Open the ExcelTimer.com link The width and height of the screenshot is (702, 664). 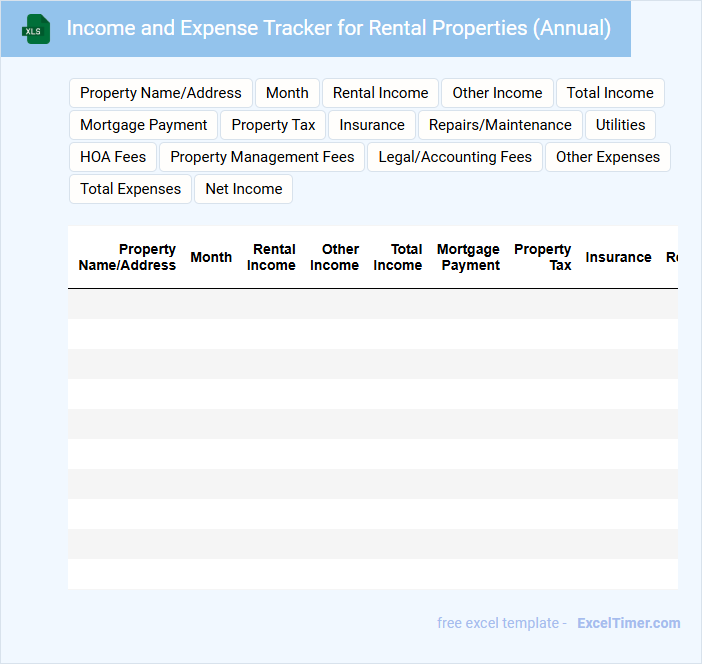click(x=629, y=623)
